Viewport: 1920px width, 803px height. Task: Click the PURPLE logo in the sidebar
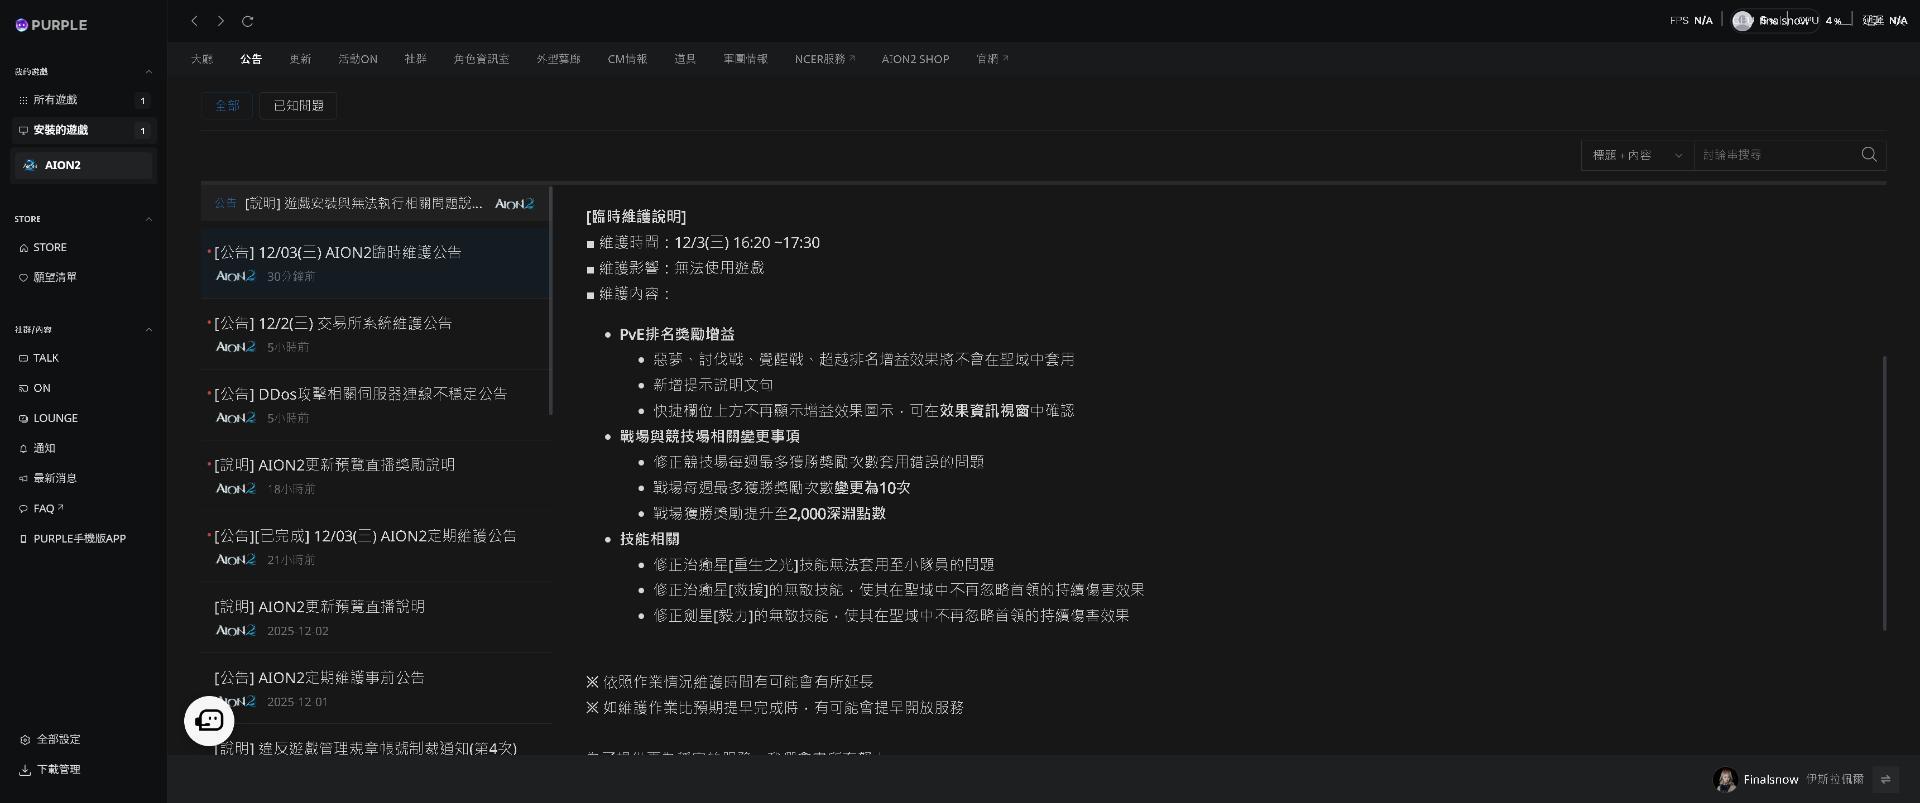point(51,25)
